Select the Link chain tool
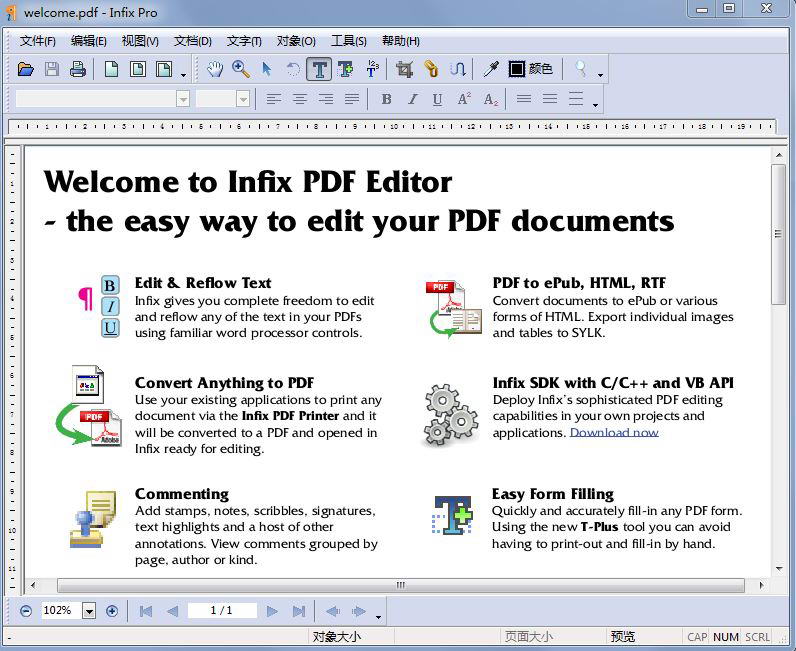Viewport: 796px width, 651px height. 431,69
